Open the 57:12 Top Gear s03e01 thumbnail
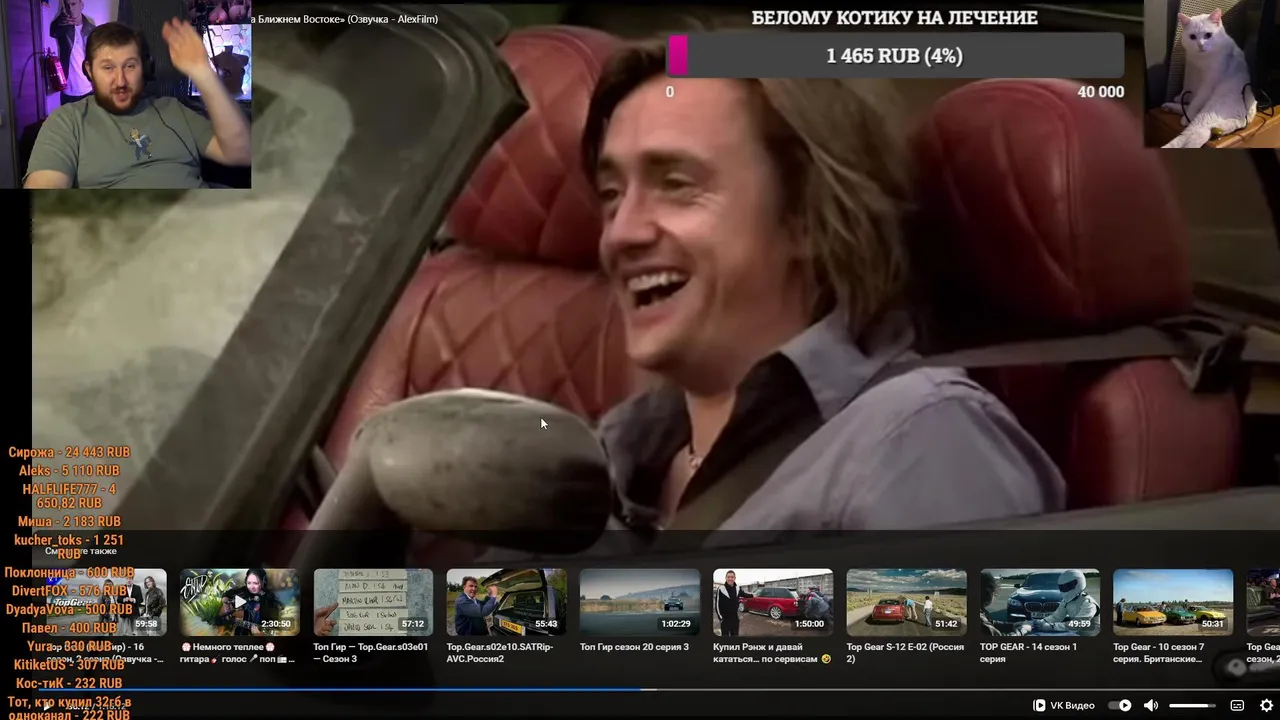1280x720 pixels. pos(373,602)
